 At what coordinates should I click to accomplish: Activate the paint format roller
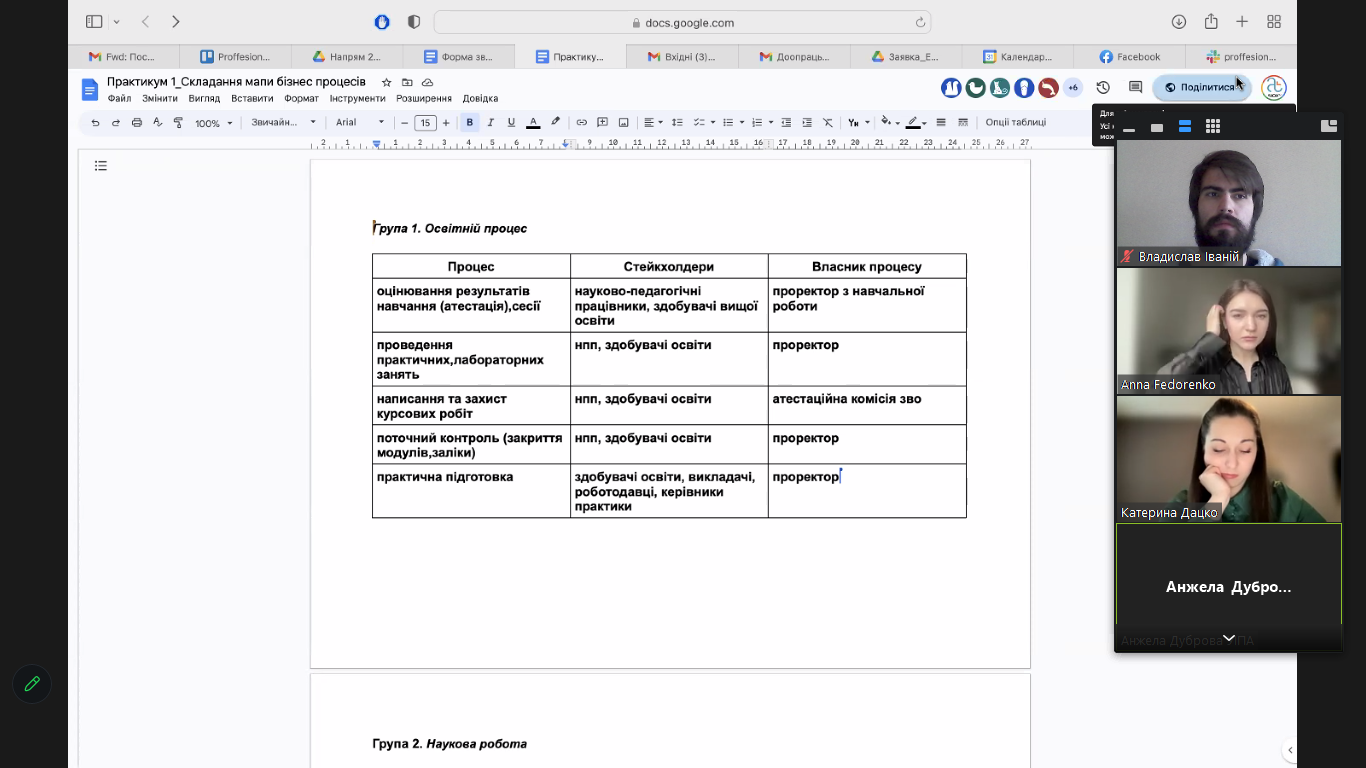[x=178, y=123]
